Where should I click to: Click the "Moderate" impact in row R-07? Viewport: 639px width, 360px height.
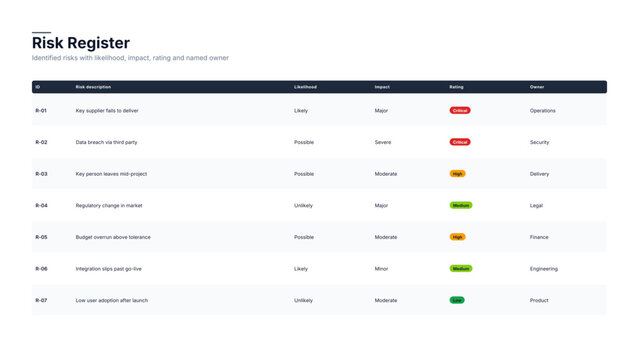point(386,300)
